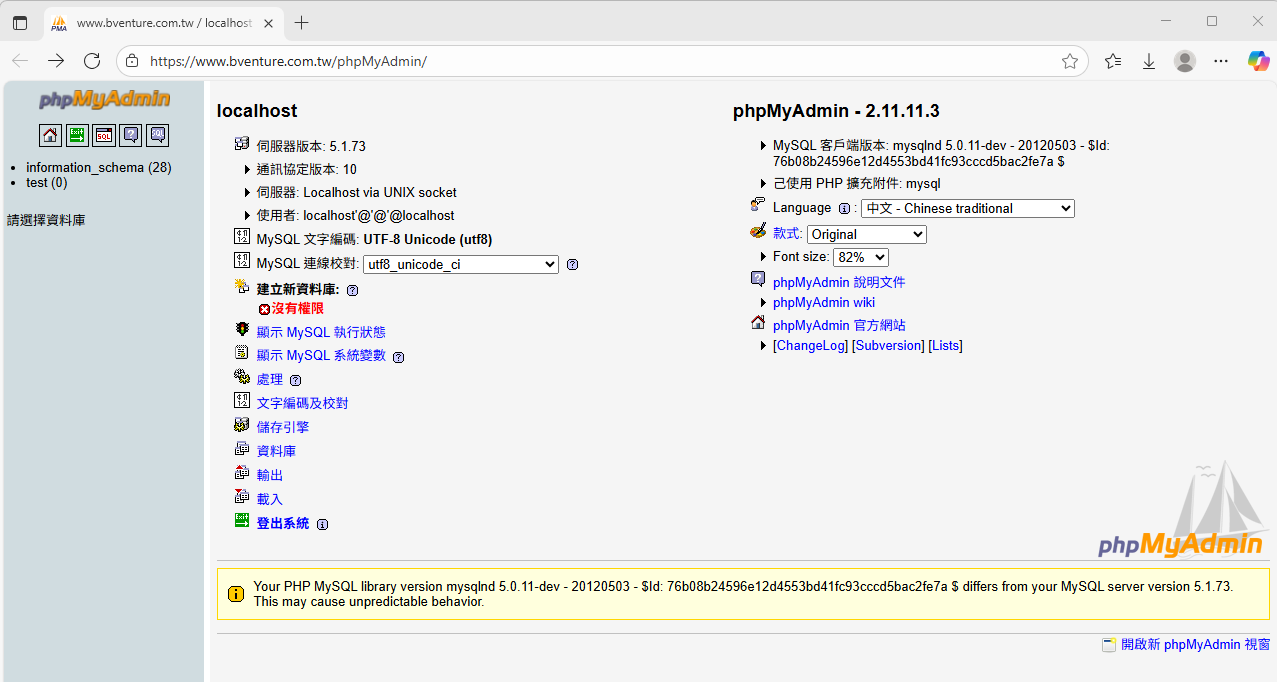Open the test database in sidebar
Image resolution: width=1277 pixels, height=682 pixels.
pos(46,182)
